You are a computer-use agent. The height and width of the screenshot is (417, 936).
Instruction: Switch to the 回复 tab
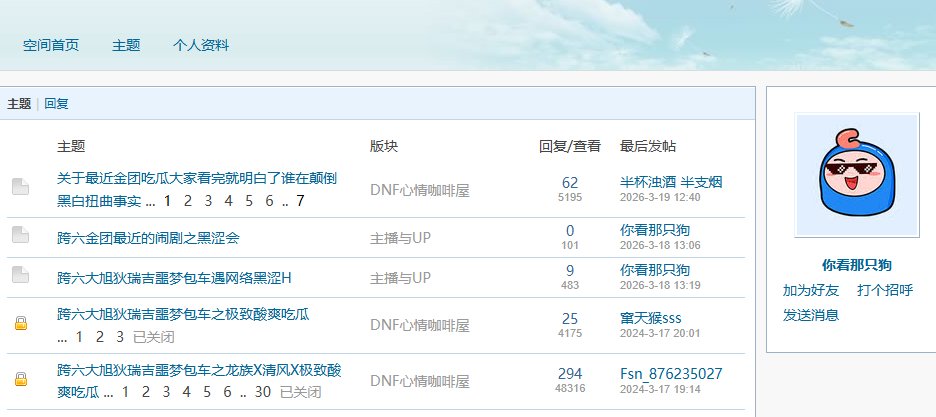pos(56,103)
